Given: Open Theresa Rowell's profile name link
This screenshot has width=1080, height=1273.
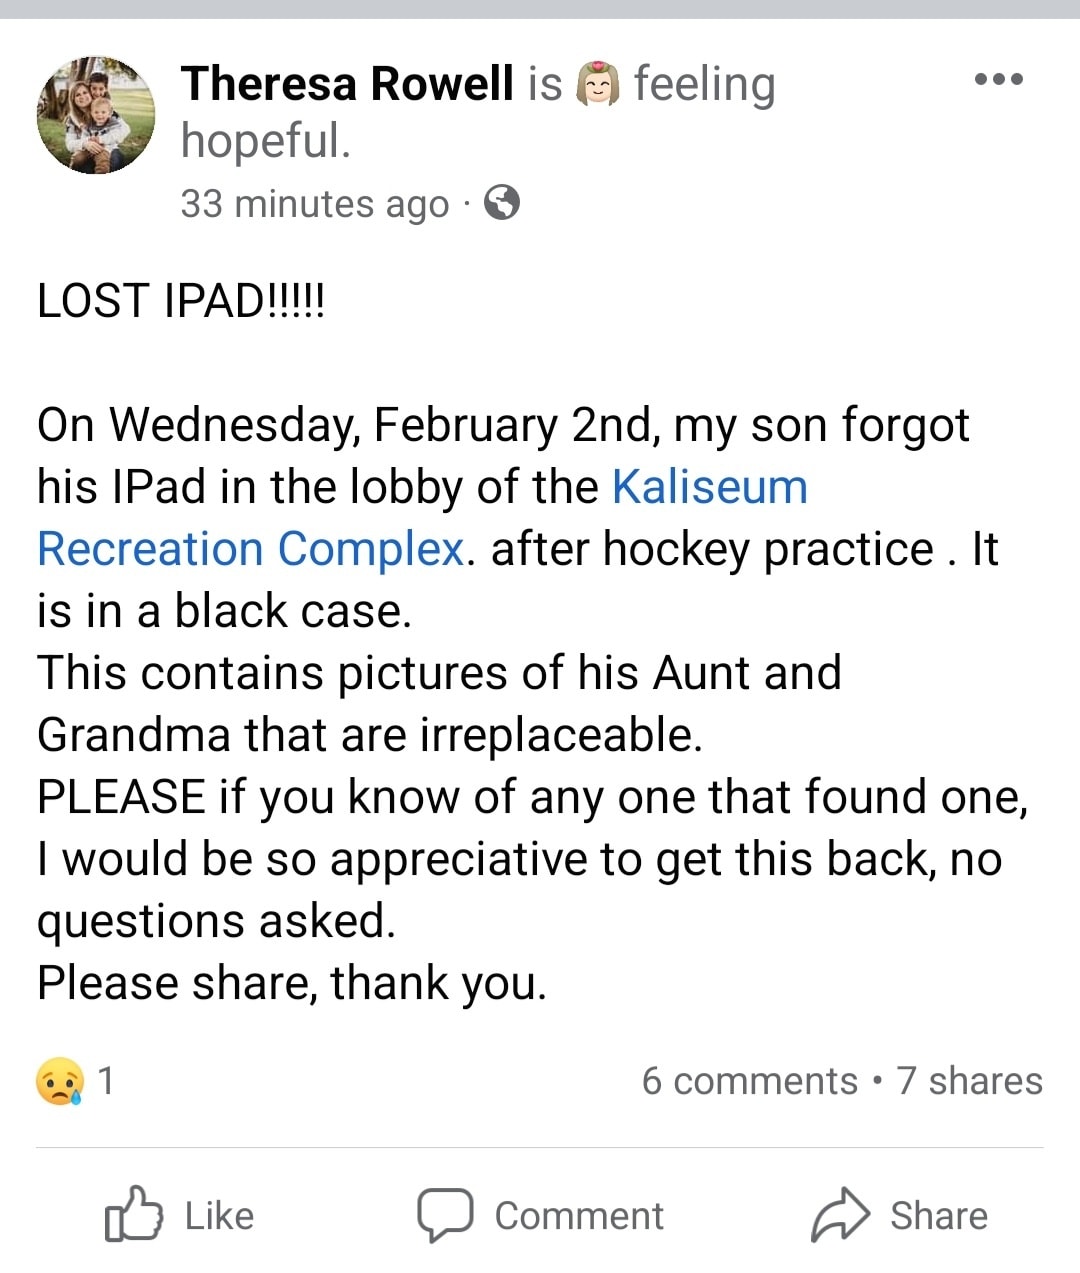Looking at the screenshot, I should point(347,83).
